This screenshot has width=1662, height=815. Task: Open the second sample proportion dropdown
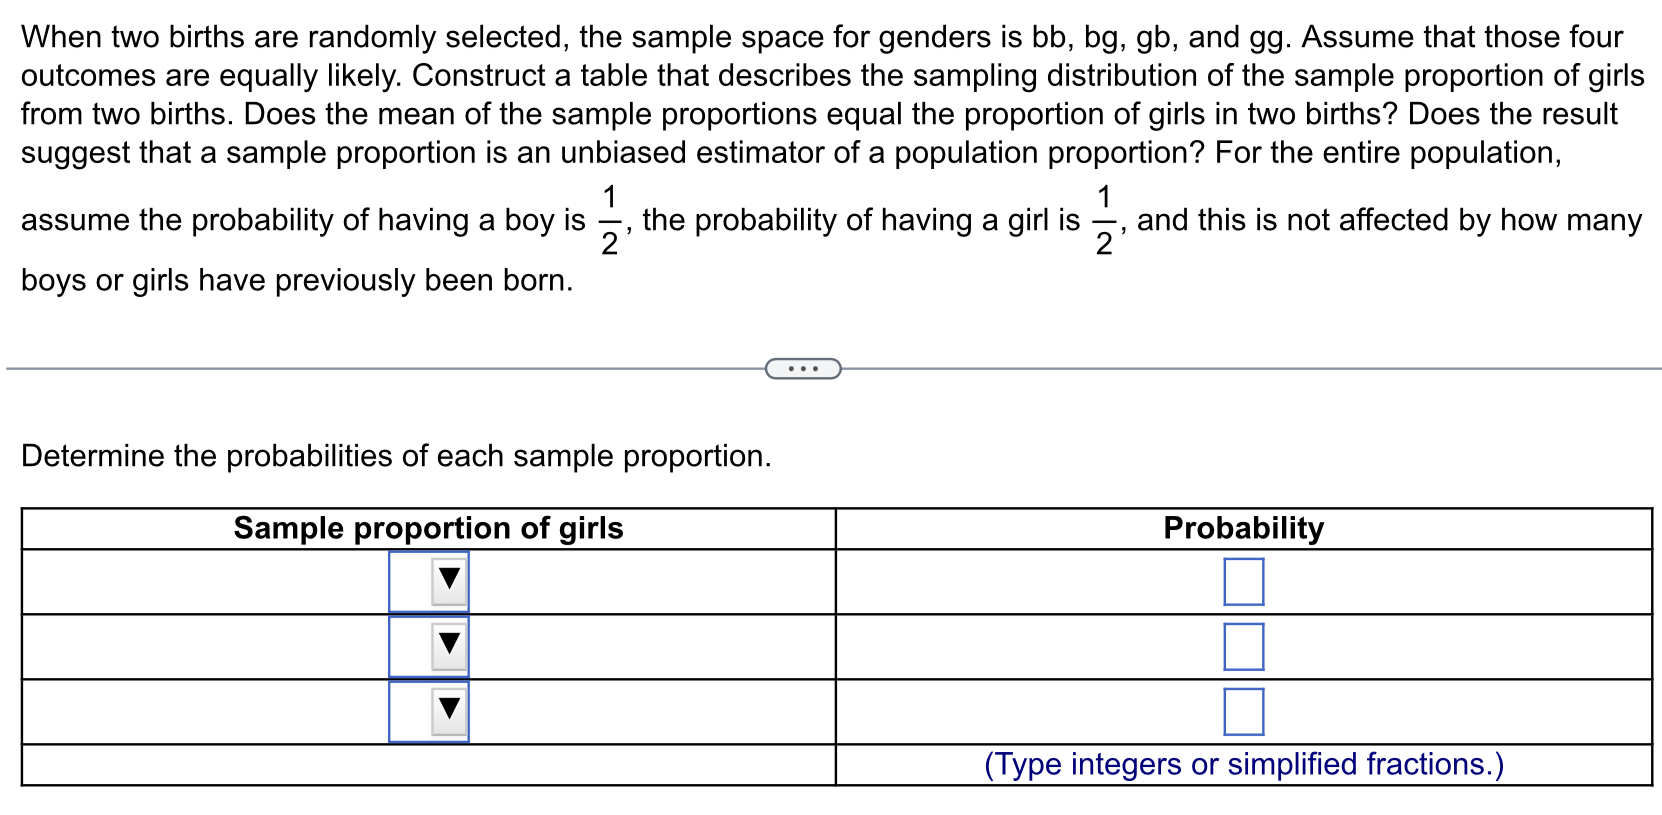[428, 647]
